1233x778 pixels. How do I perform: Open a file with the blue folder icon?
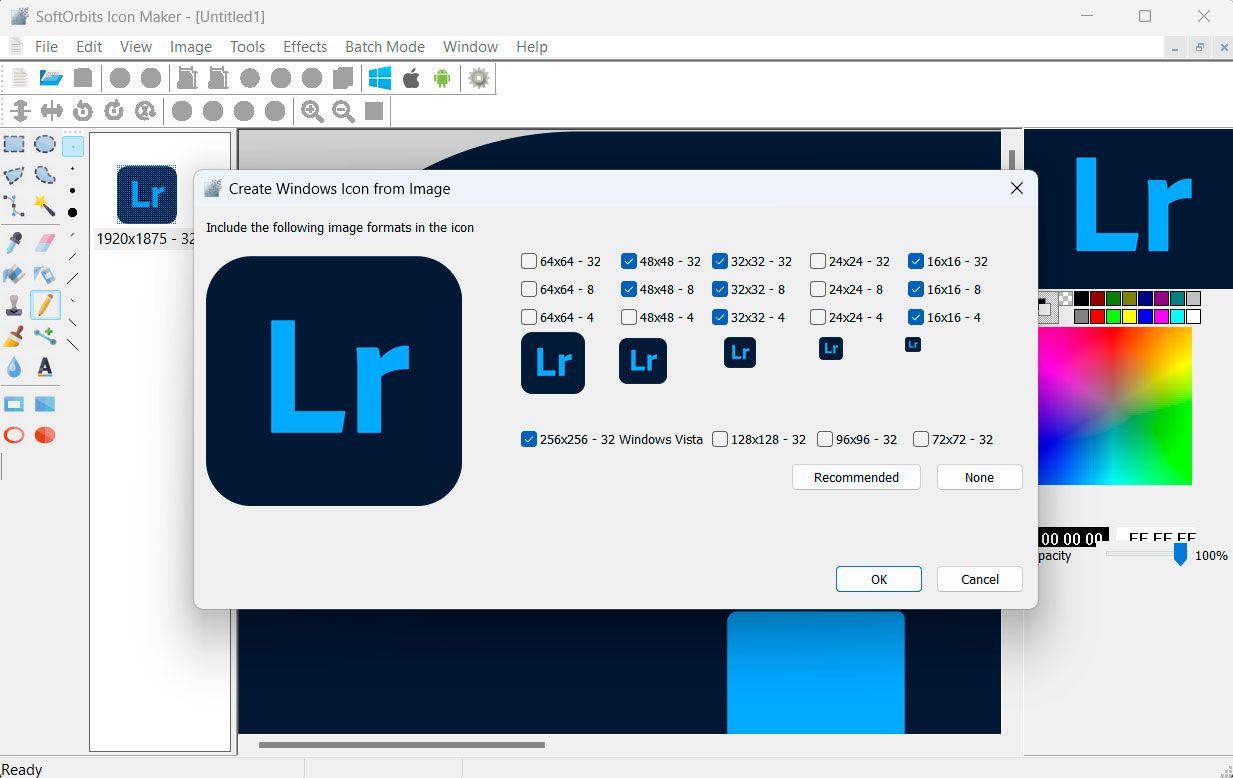(51, 78)
